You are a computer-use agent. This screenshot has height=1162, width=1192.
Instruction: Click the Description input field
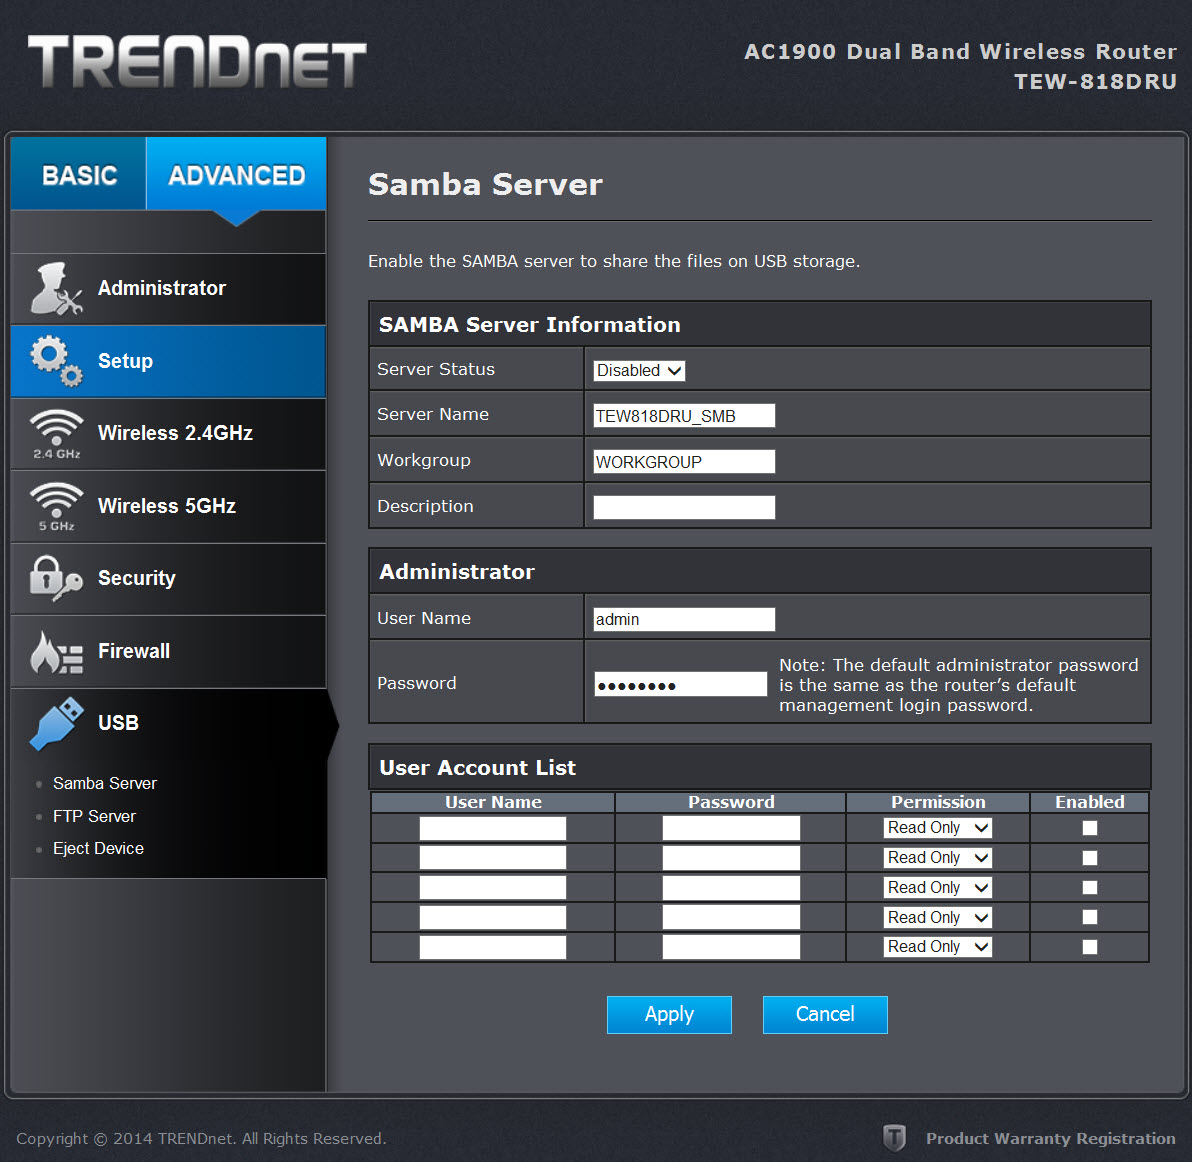[x=683, y=507]
